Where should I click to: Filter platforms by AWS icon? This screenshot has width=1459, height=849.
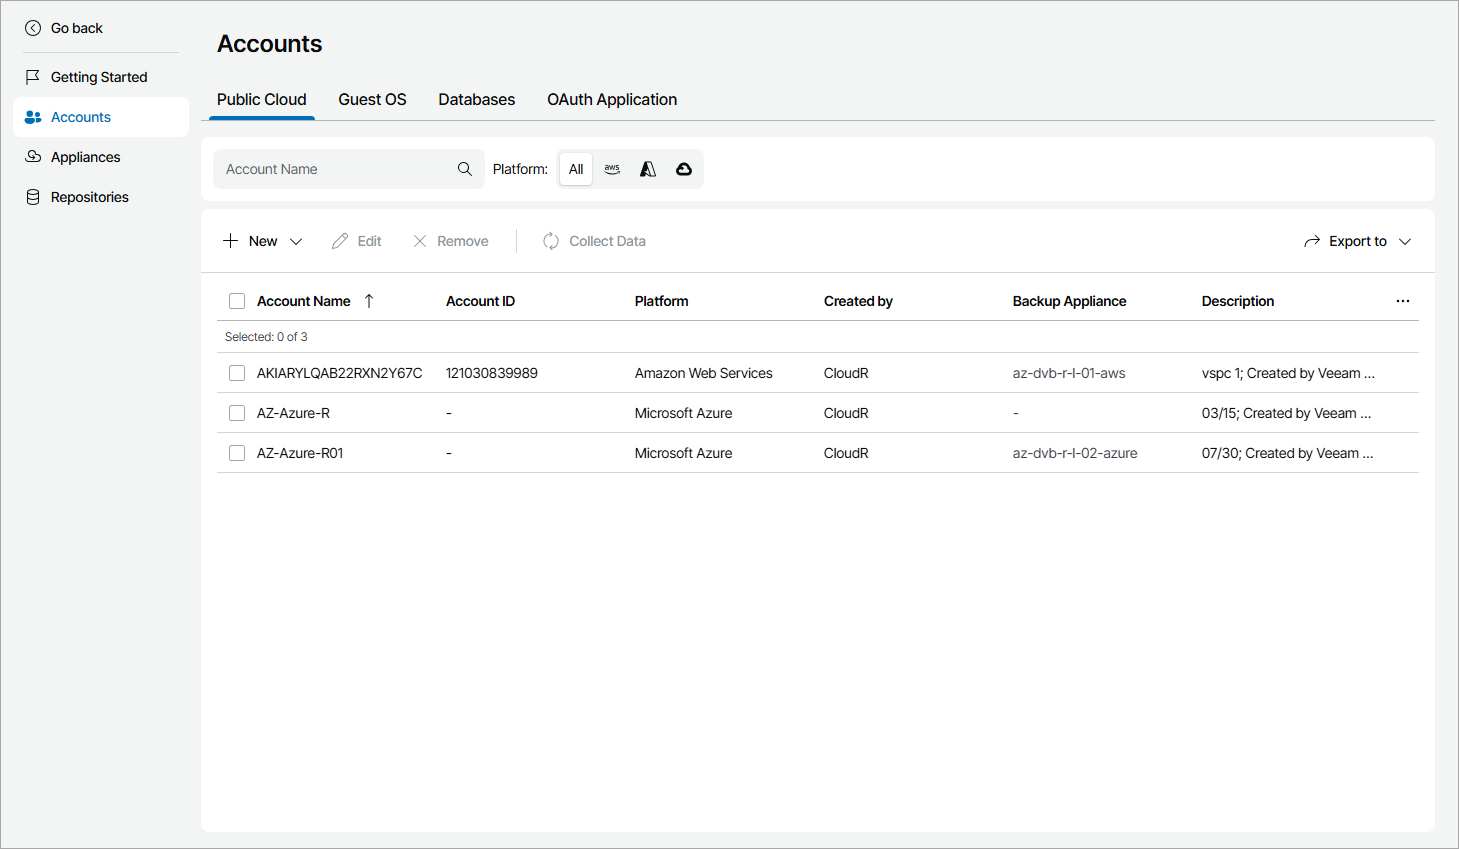pos(612,169)
